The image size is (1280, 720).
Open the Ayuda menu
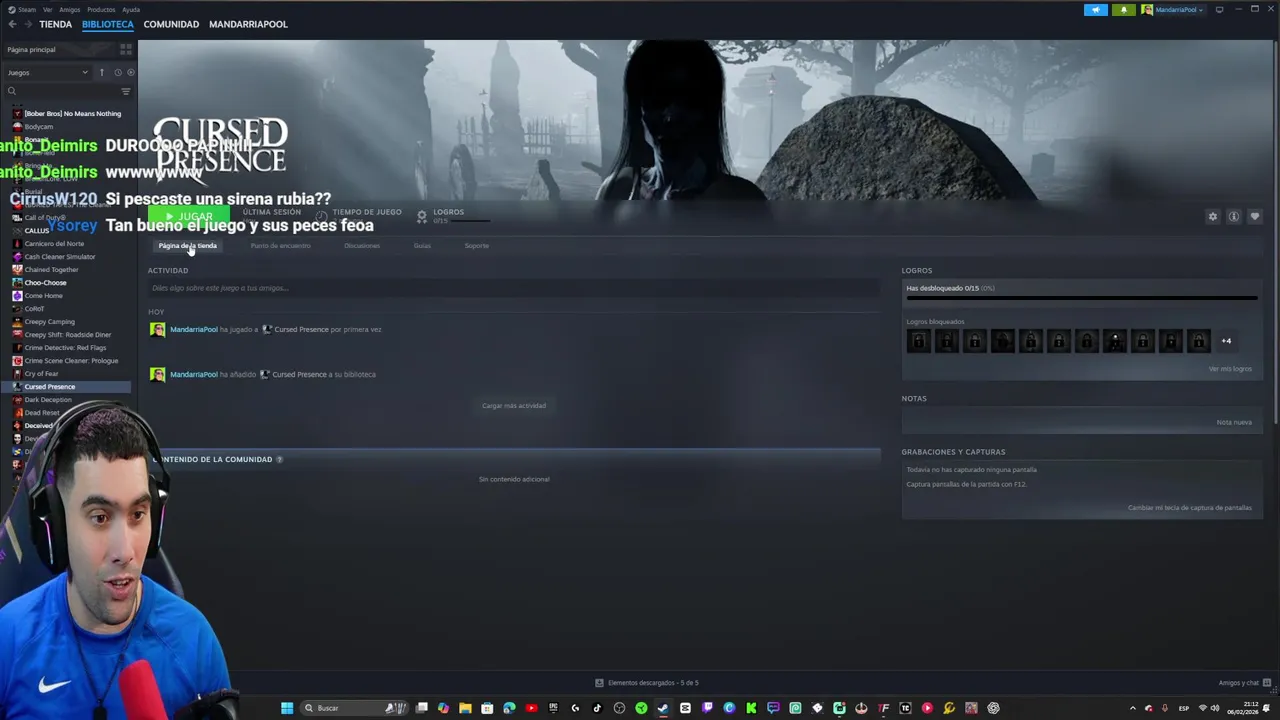[x=131, y=9]
